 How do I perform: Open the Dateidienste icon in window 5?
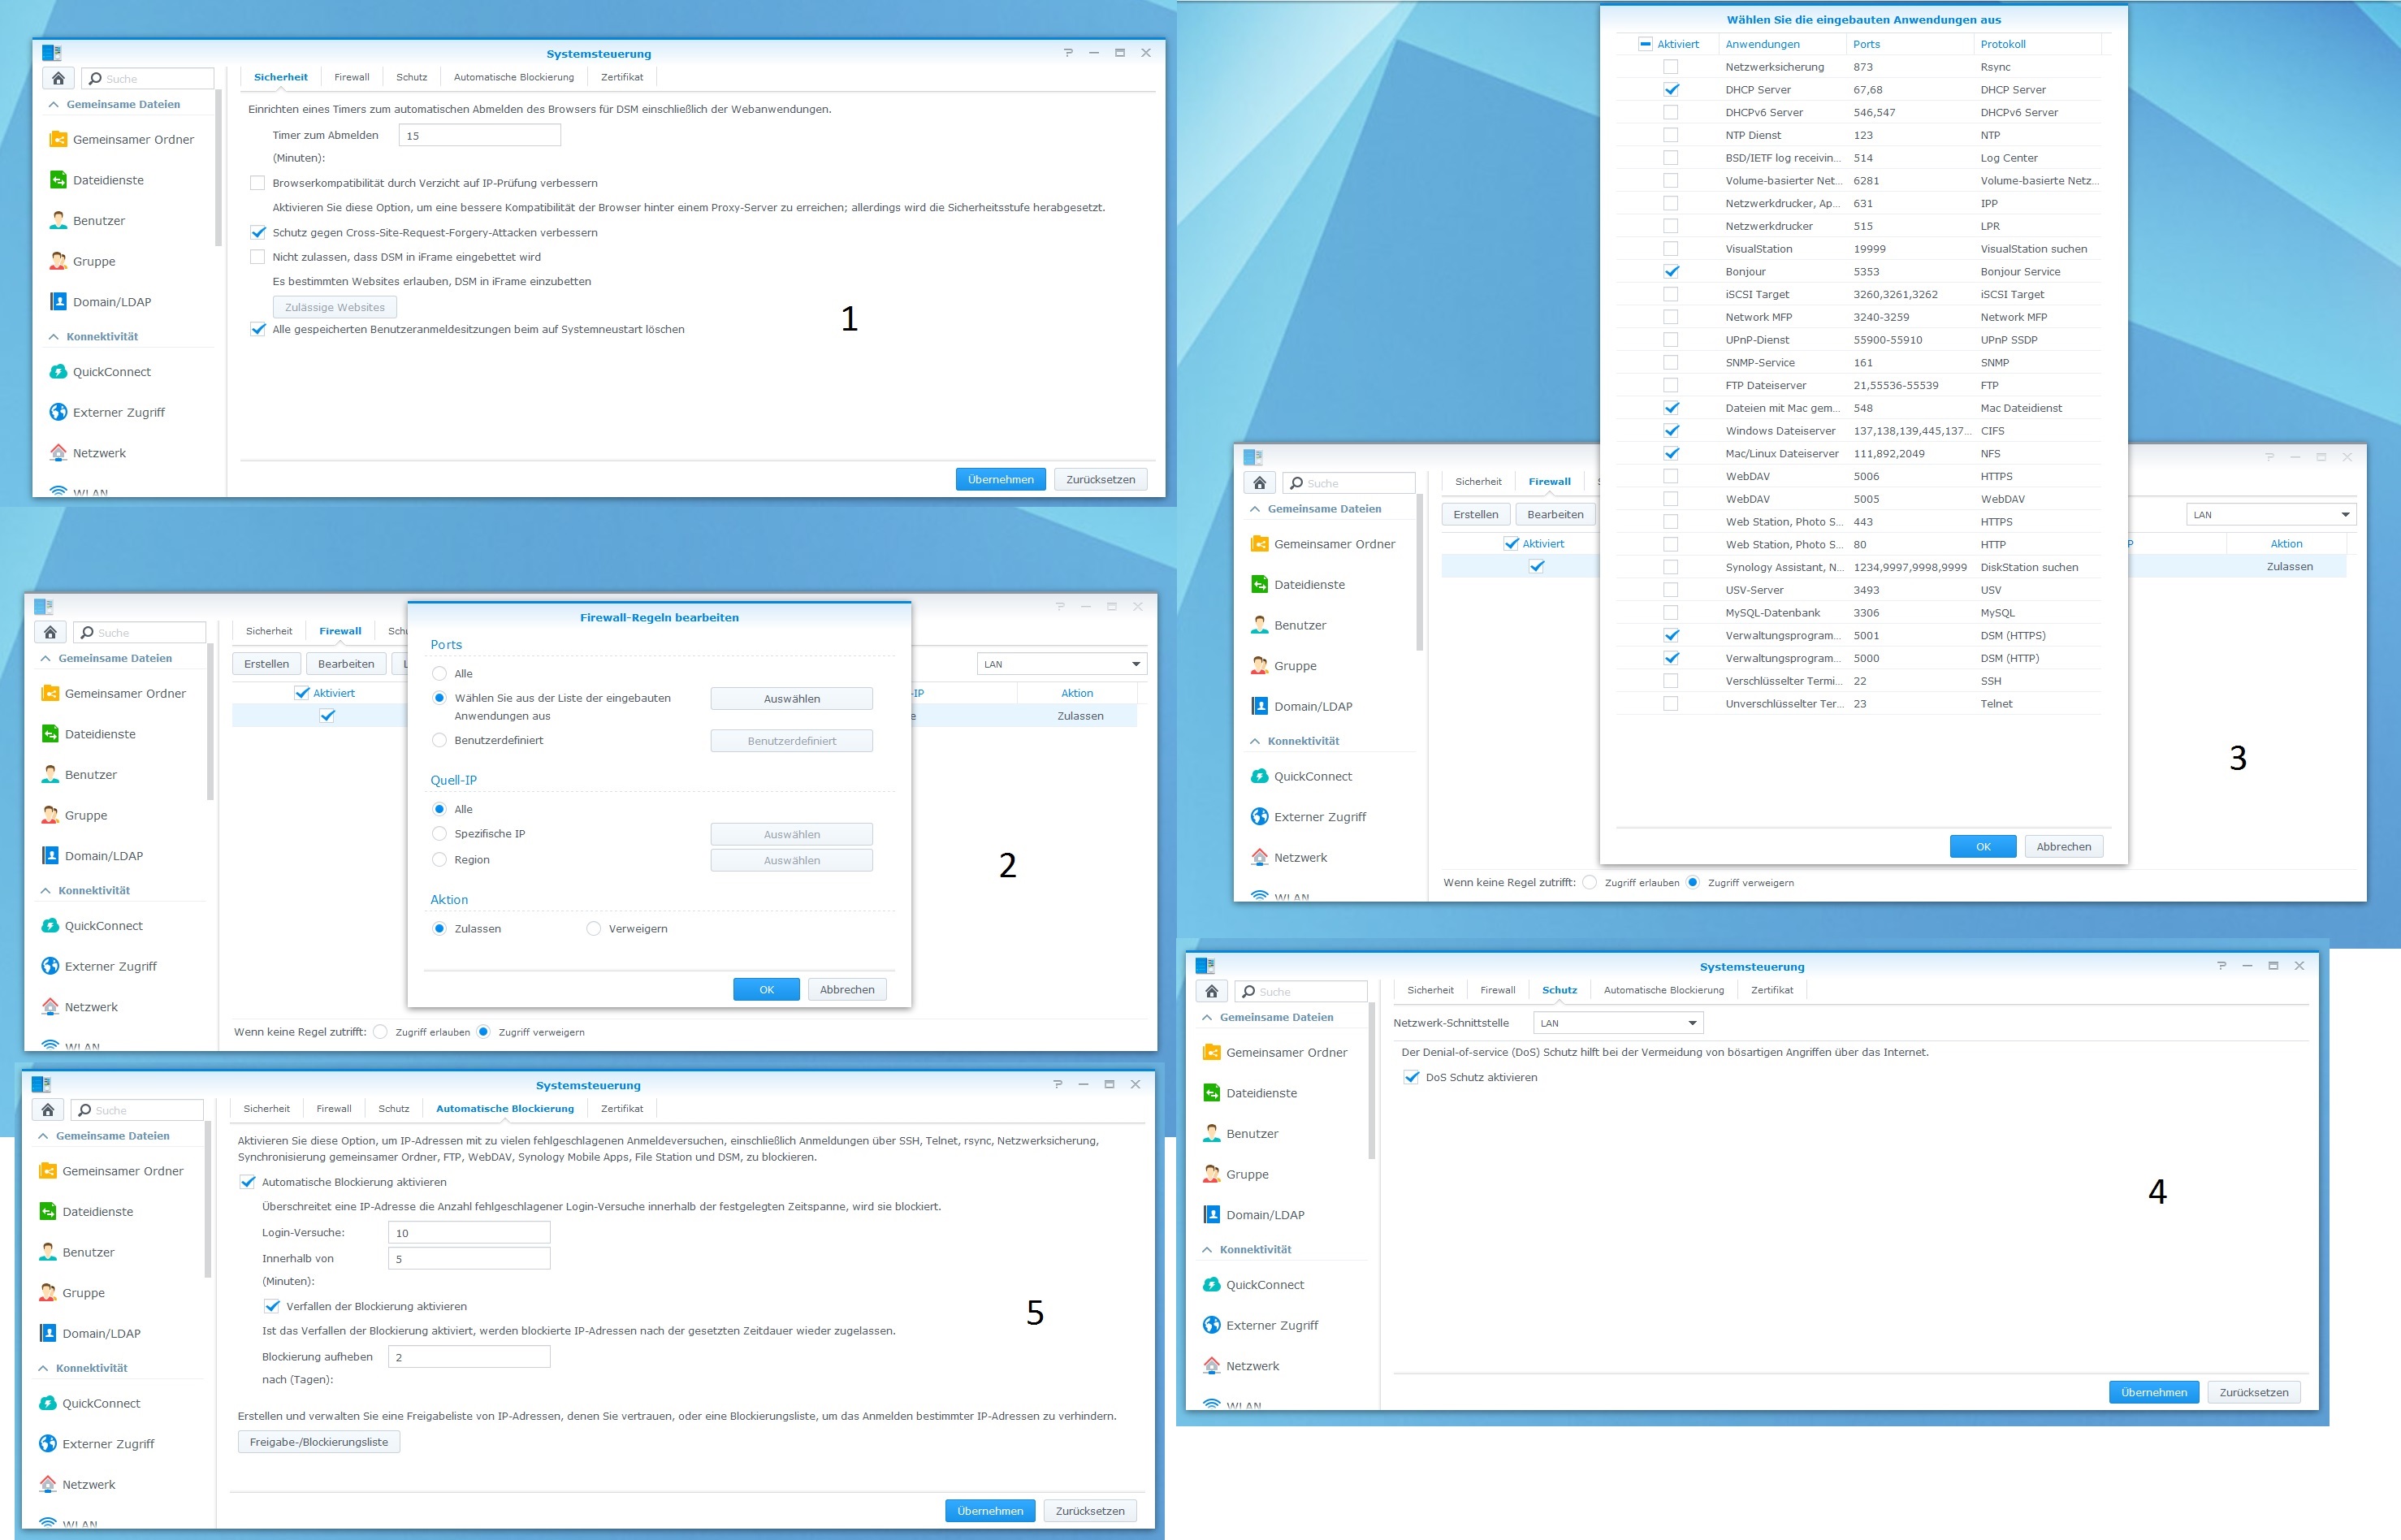pos(47,1212)
